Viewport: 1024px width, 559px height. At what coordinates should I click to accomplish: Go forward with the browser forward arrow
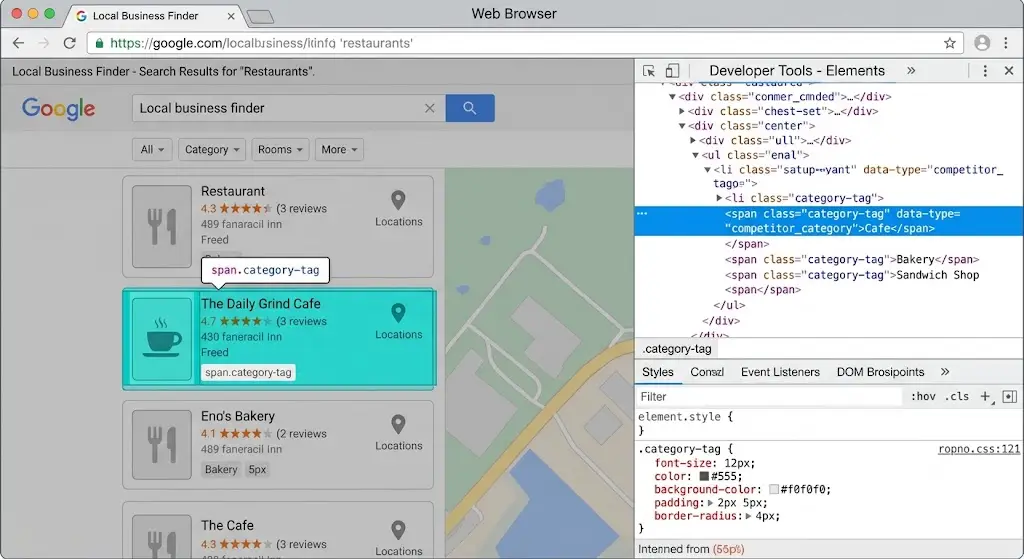click(44, 43)
